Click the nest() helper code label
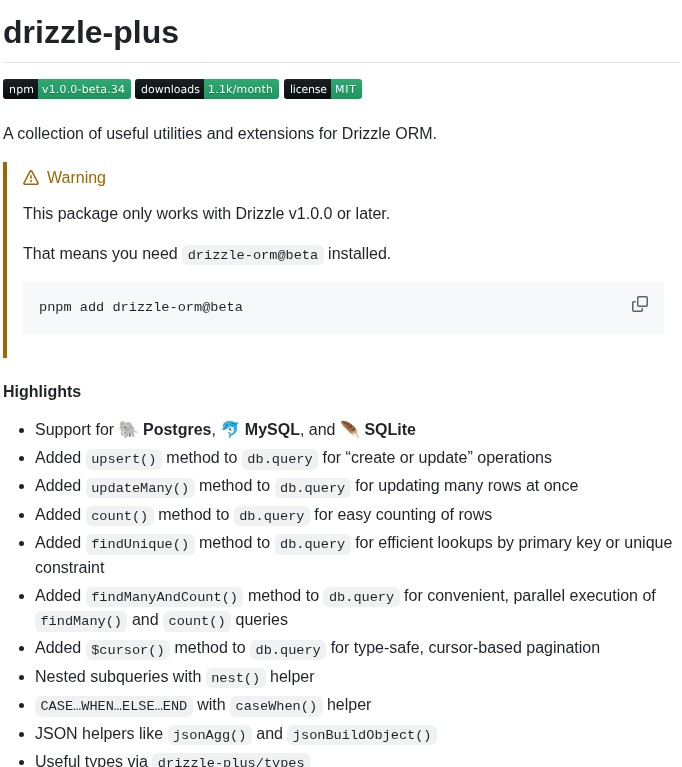The height and width of the screenshot is (767, 682). click(x=235, y=678)
